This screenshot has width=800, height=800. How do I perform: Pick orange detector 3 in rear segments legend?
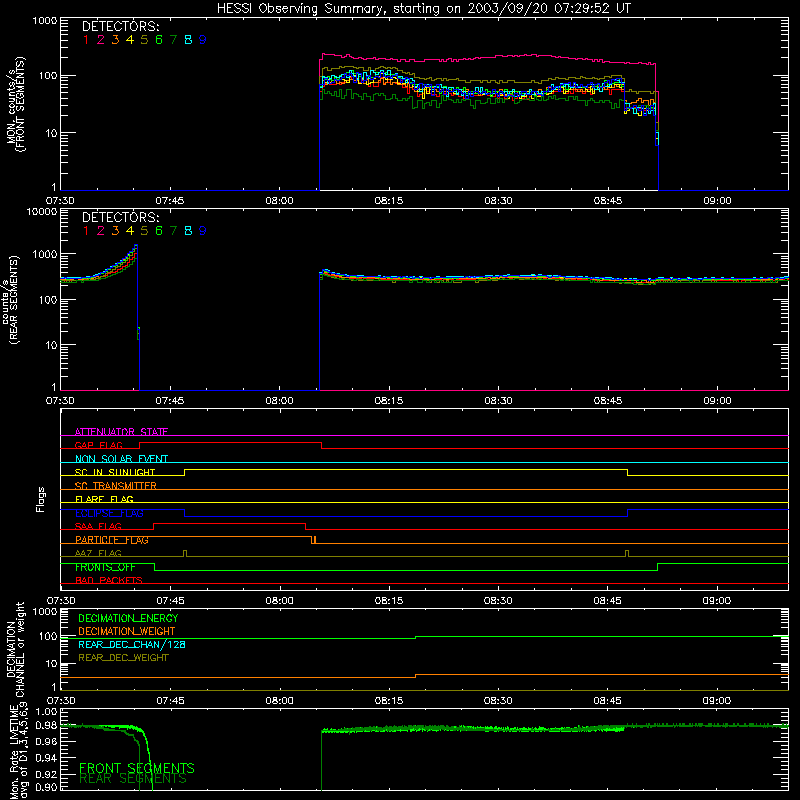(115, 231)
